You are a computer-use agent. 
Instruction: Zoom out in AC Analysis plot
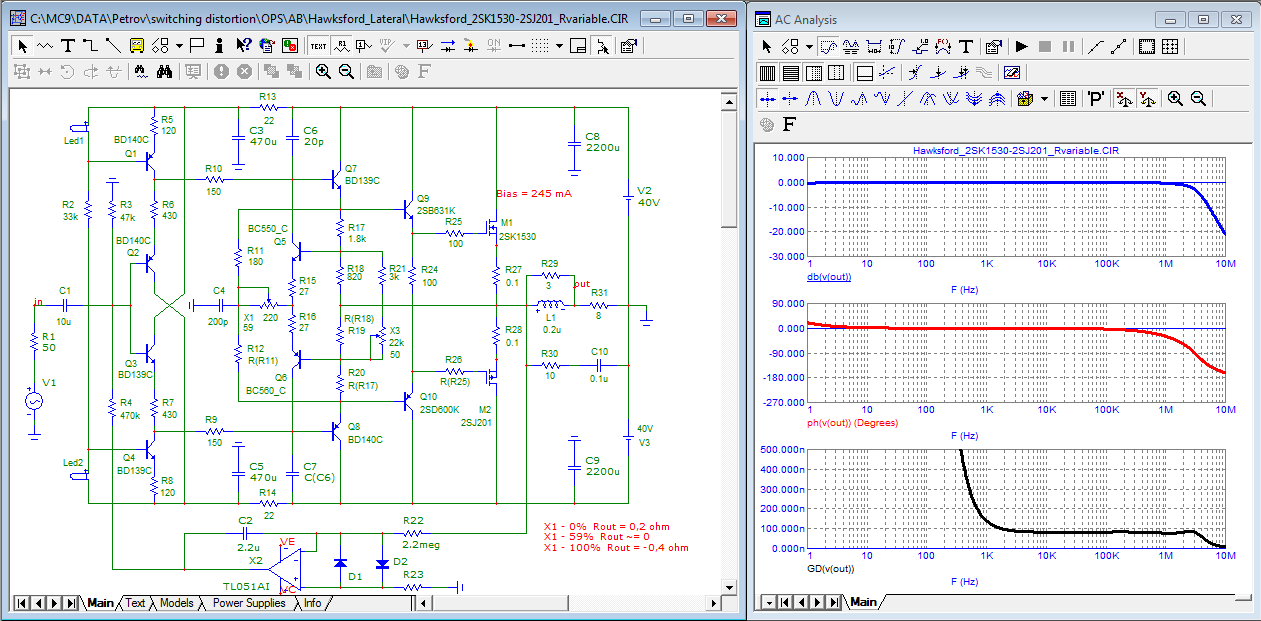point(1198,98)
